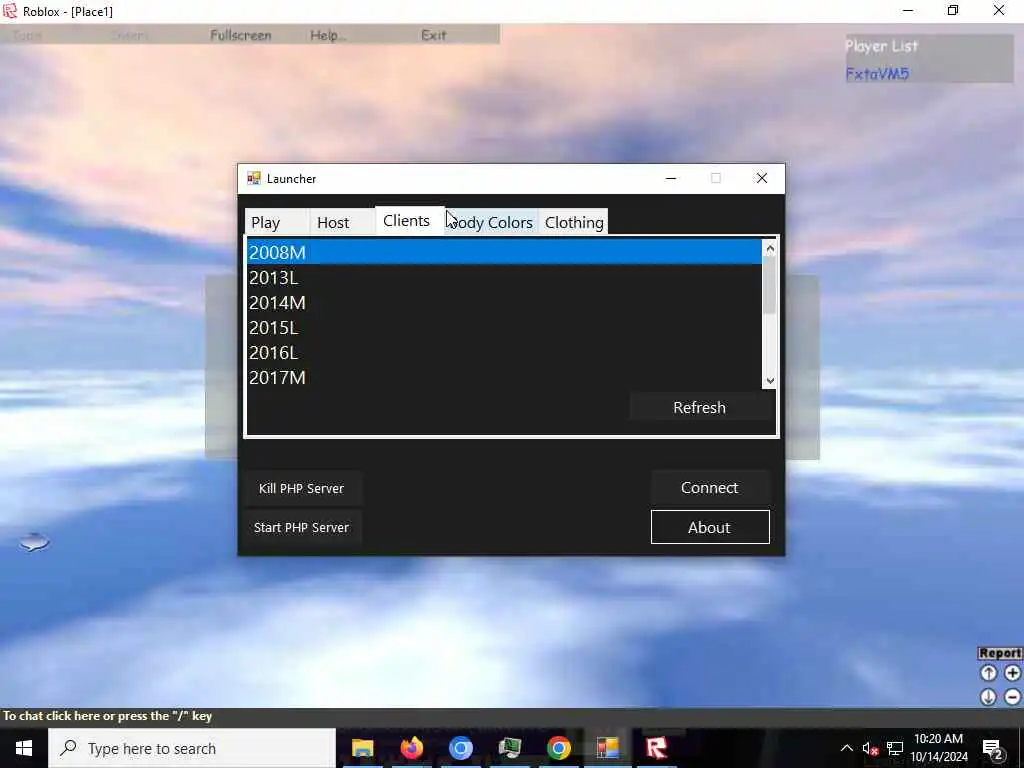Open the notifications action center

click(x=993, y=748)
